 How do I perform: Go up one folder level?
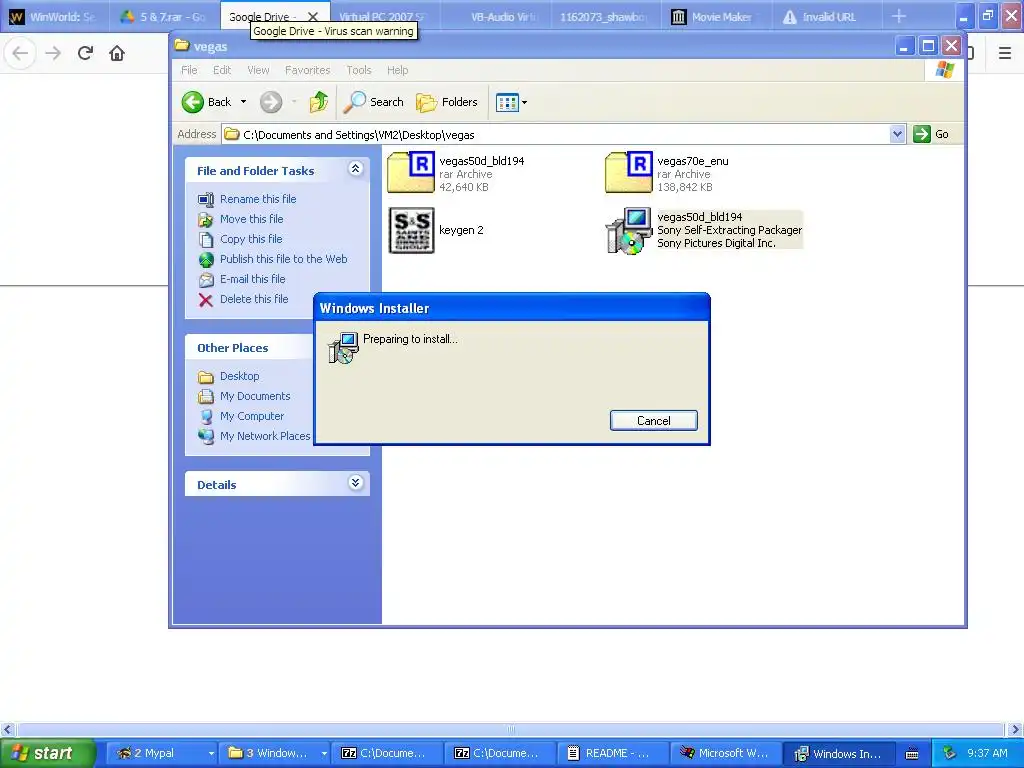click(x=319, y=102)
